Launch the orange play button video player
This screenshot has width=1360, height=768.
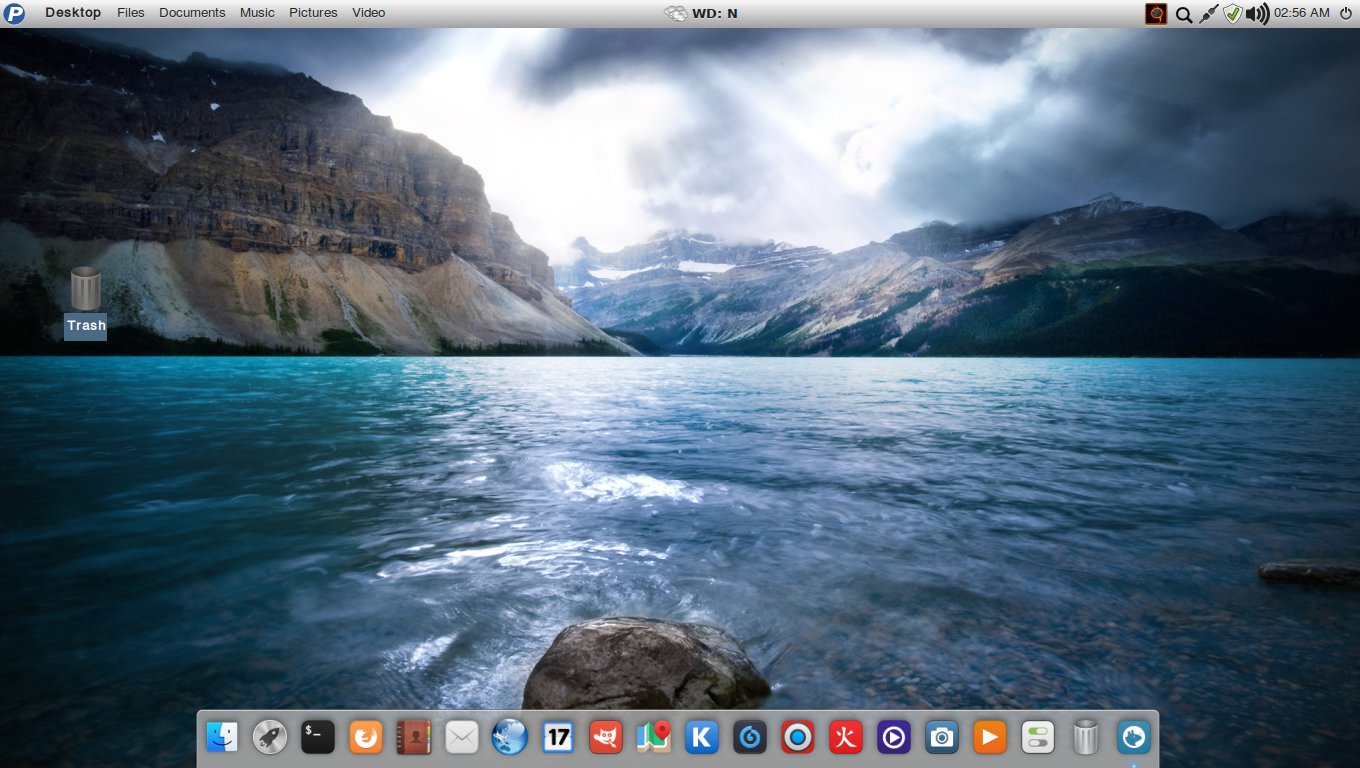click(x=990, y=738)
